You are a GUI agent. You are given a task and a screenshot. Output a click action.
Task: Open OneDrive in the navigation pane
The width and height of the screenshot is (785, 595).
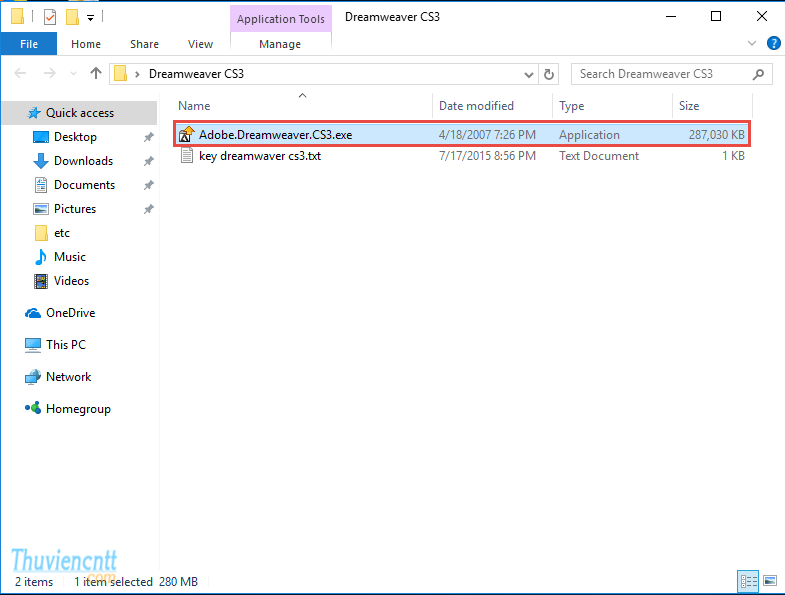click(x=70, y=313)
